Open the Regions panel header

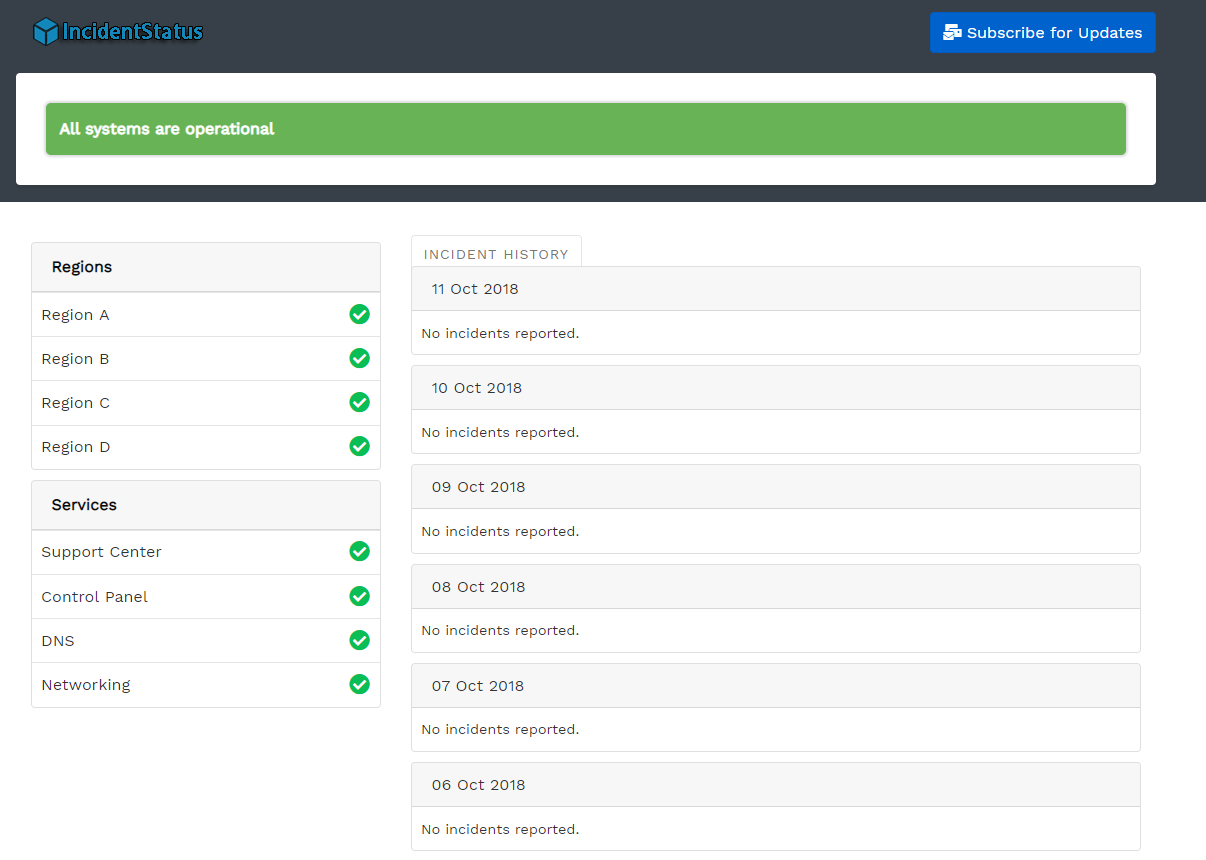point(81,267)
